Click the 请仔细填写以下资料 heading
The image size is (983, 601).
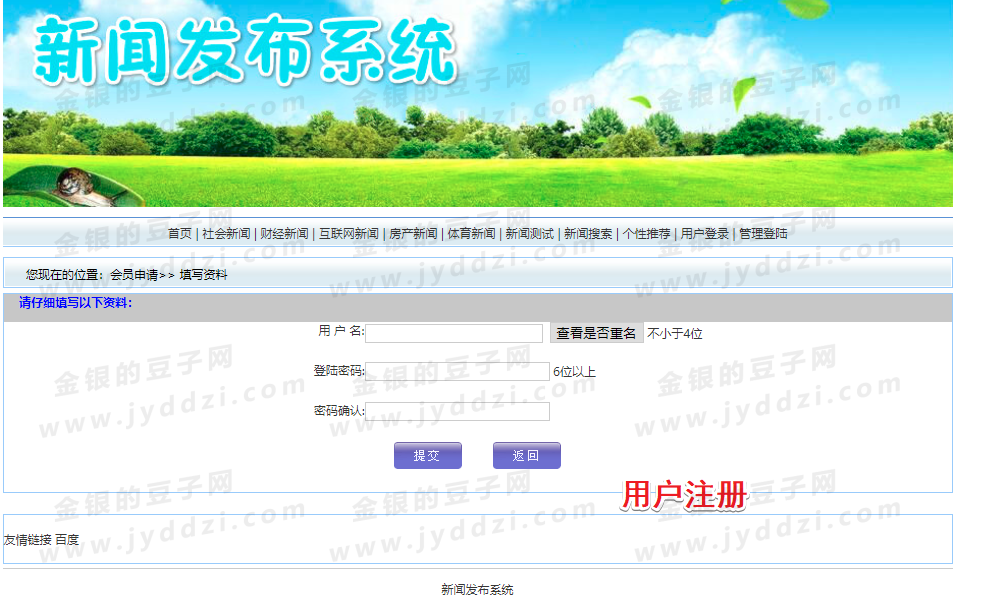pyautogui.click(x=75, y=303)
